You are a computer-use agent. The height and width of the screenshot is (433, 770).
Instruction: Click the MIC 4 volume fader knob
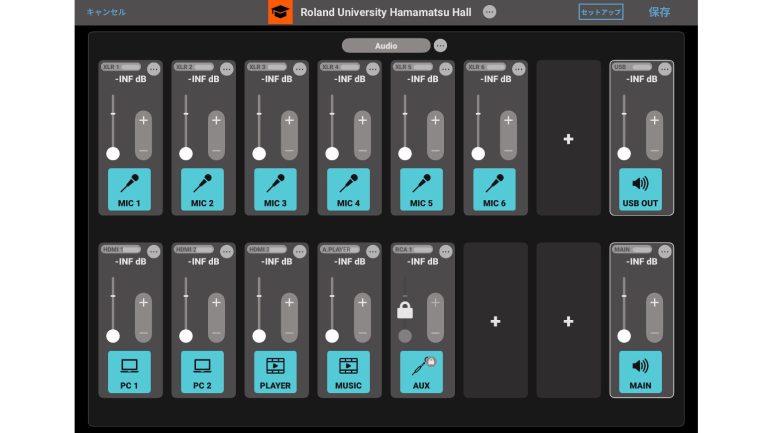pos(332,154)
